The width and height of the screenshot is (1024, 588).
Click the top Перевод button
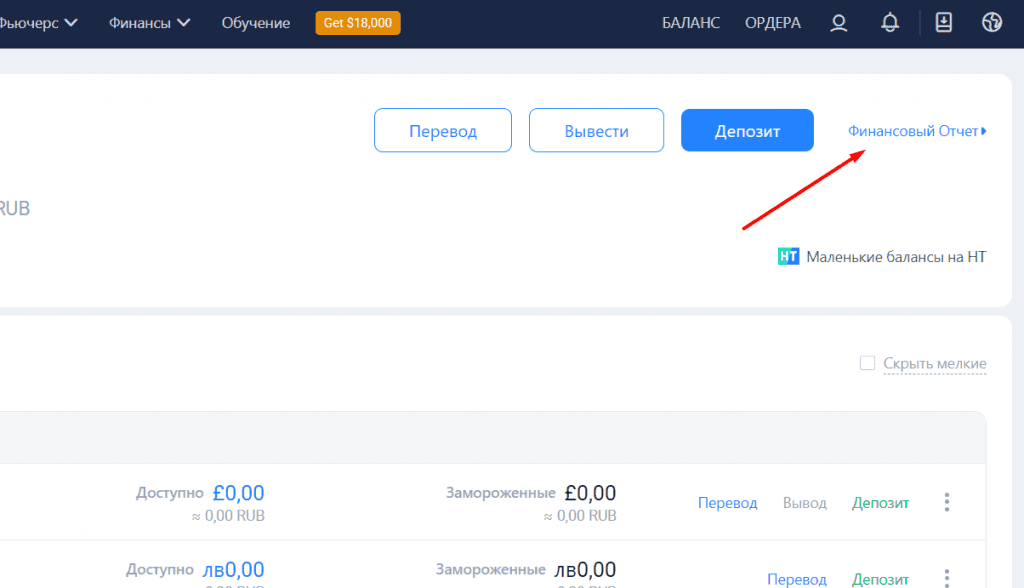[443, 131]
